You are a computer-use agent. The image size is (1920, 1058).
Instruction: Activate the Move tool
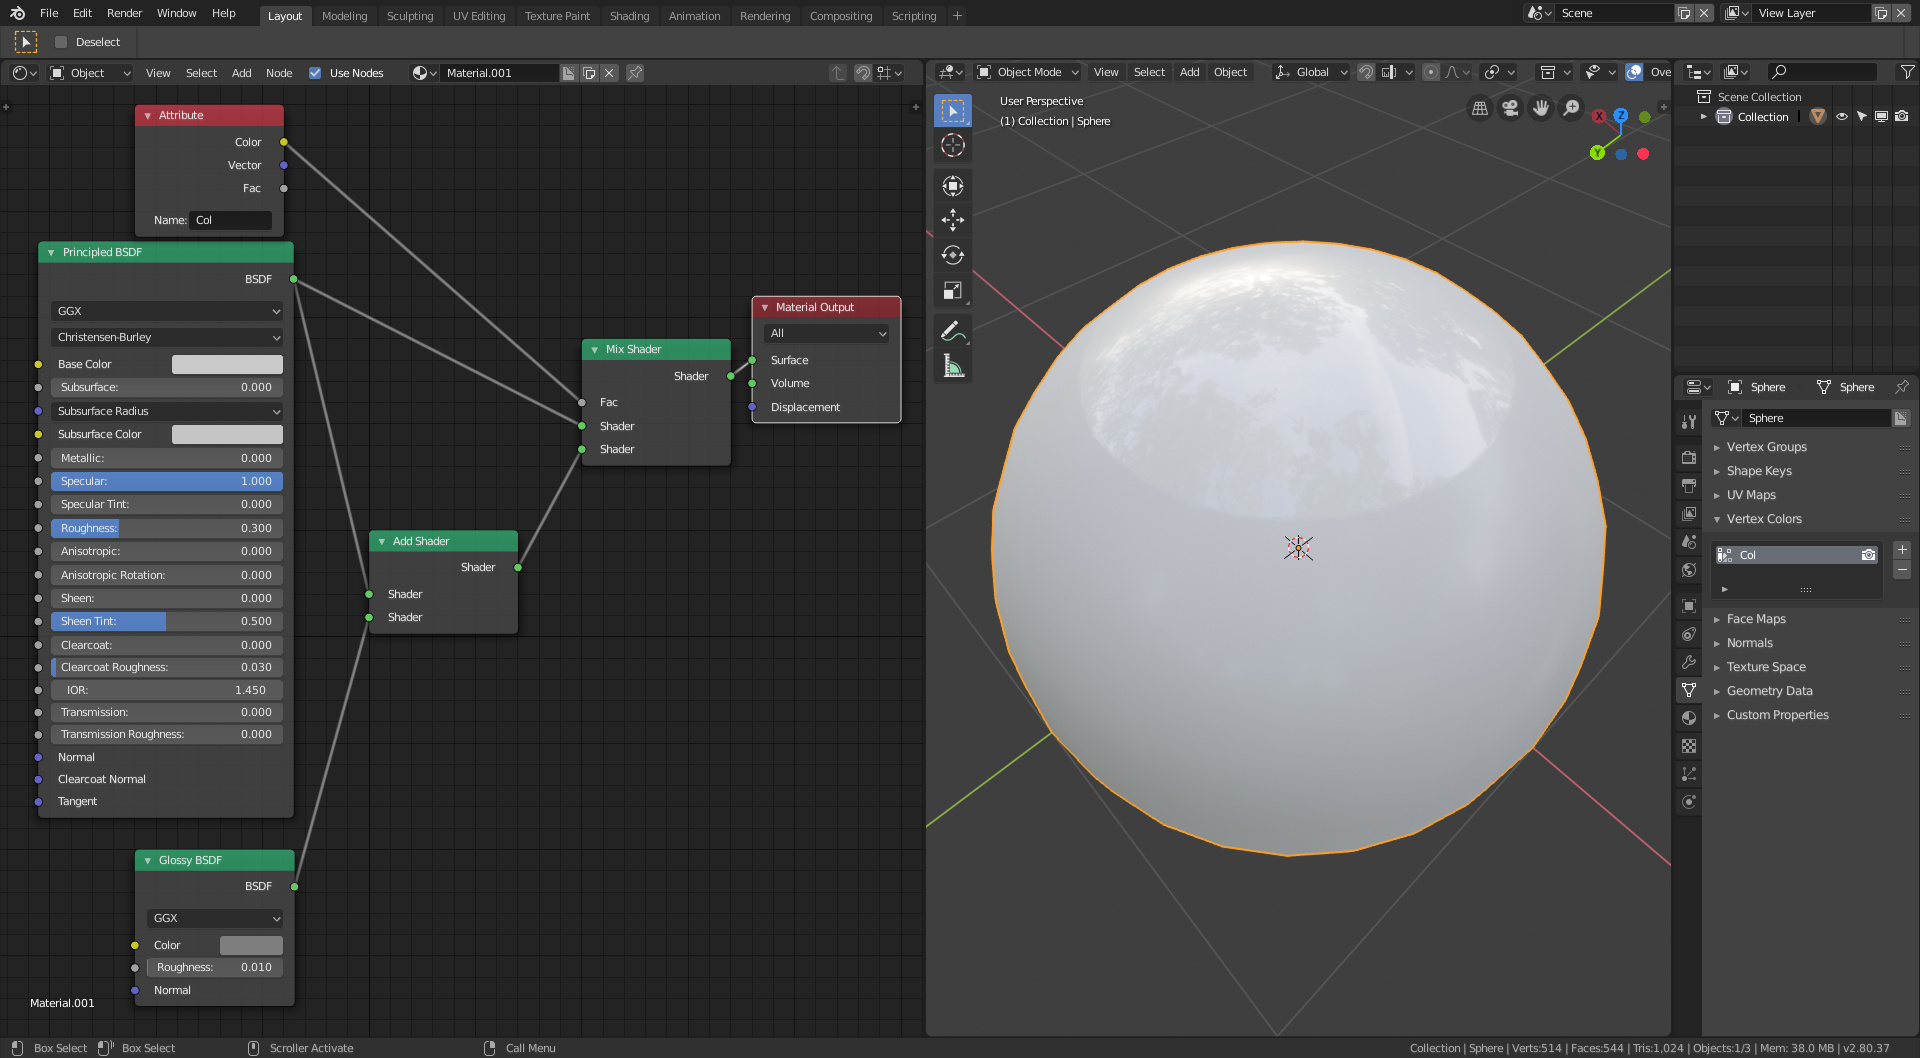point(953,219)
